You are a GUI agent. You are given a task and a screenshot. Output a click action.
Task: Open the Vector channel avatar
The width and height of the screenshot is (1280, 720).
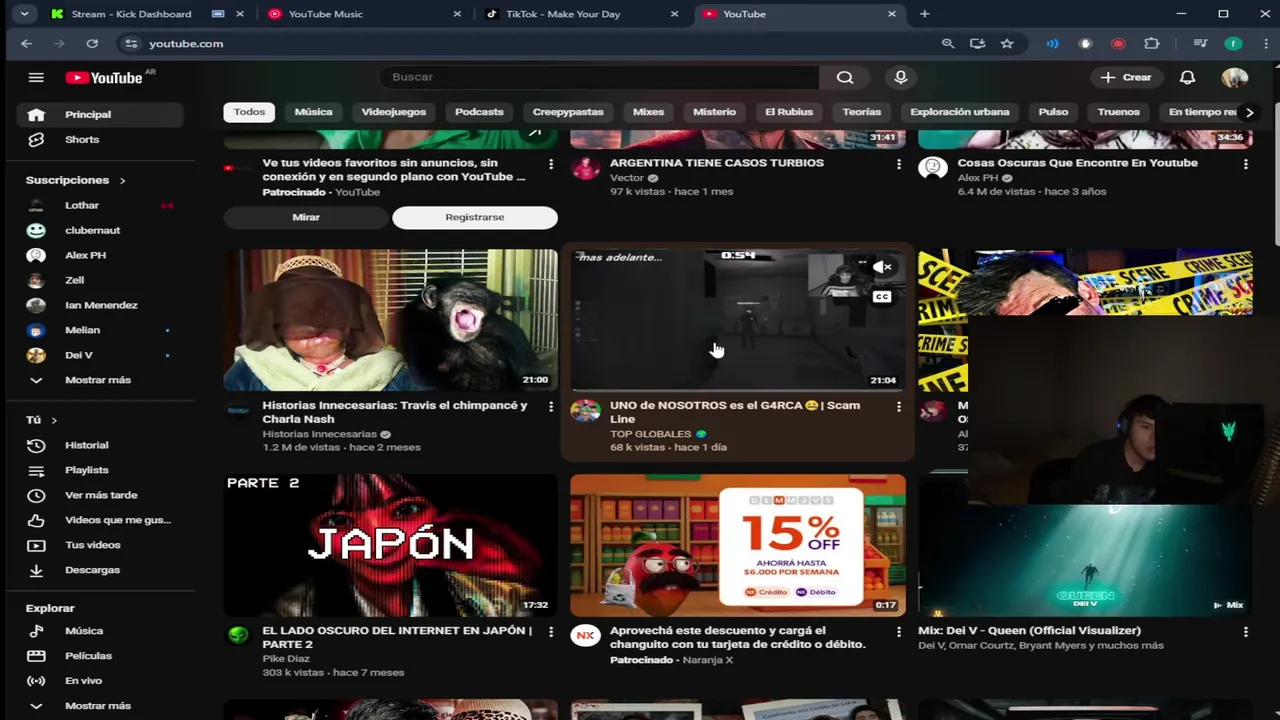coord(585,167)
